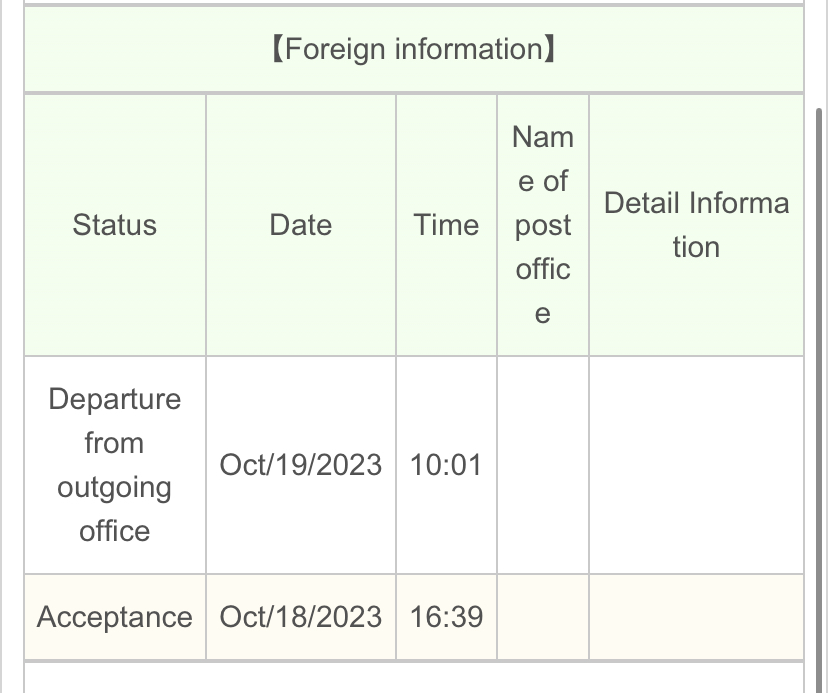Click the Departure from outgoing office status
The height and width of the screenshot is (693, 828).
click(x=114, y=465)
